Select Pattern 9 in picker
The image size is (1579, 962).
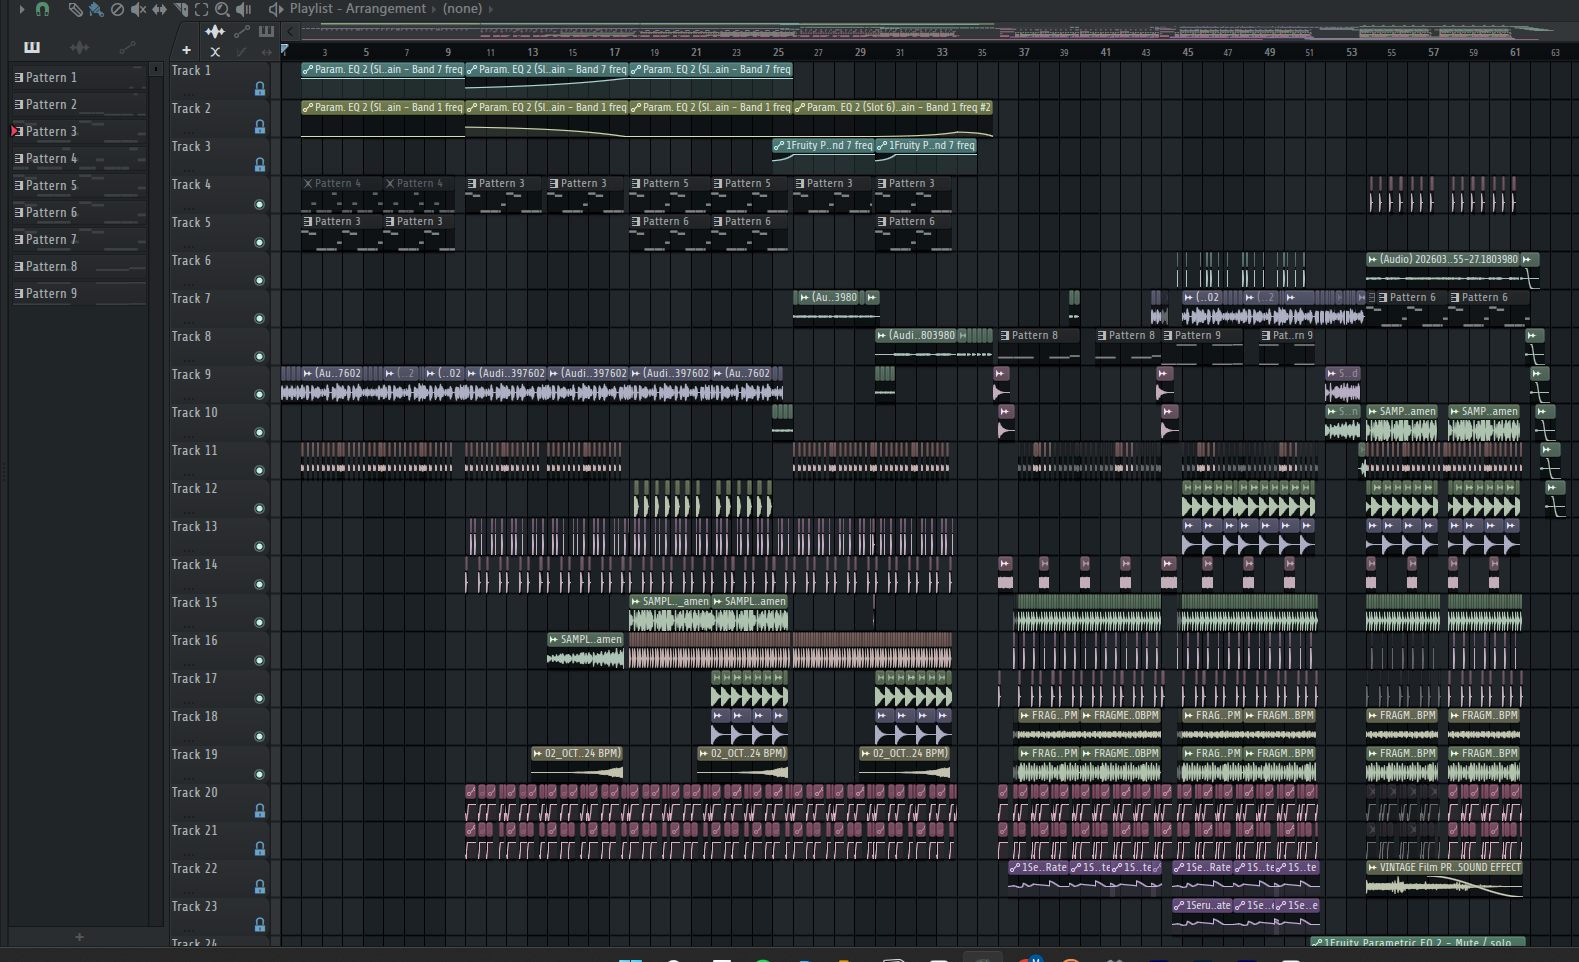pos(78,294)
